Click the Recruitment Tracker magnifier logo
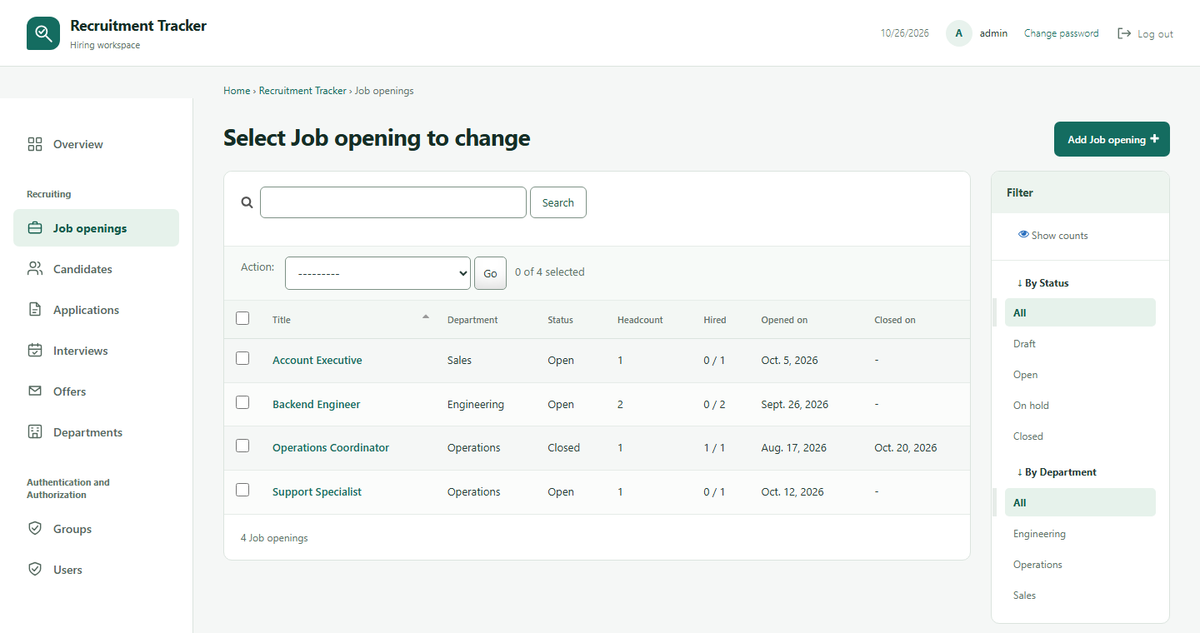This screenshot has height=633, width=1200. [43, 33]
